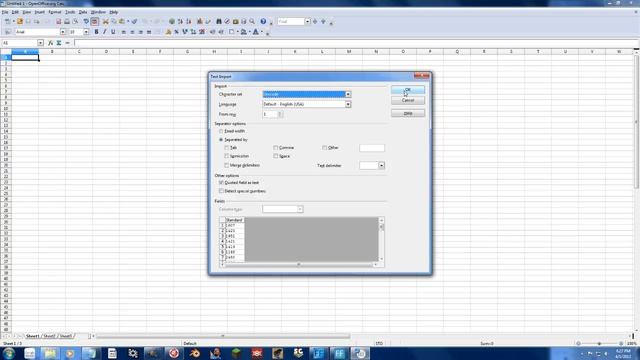
Task: Toggle the Semicolon separator checkbox
Action: coord(227,156)
